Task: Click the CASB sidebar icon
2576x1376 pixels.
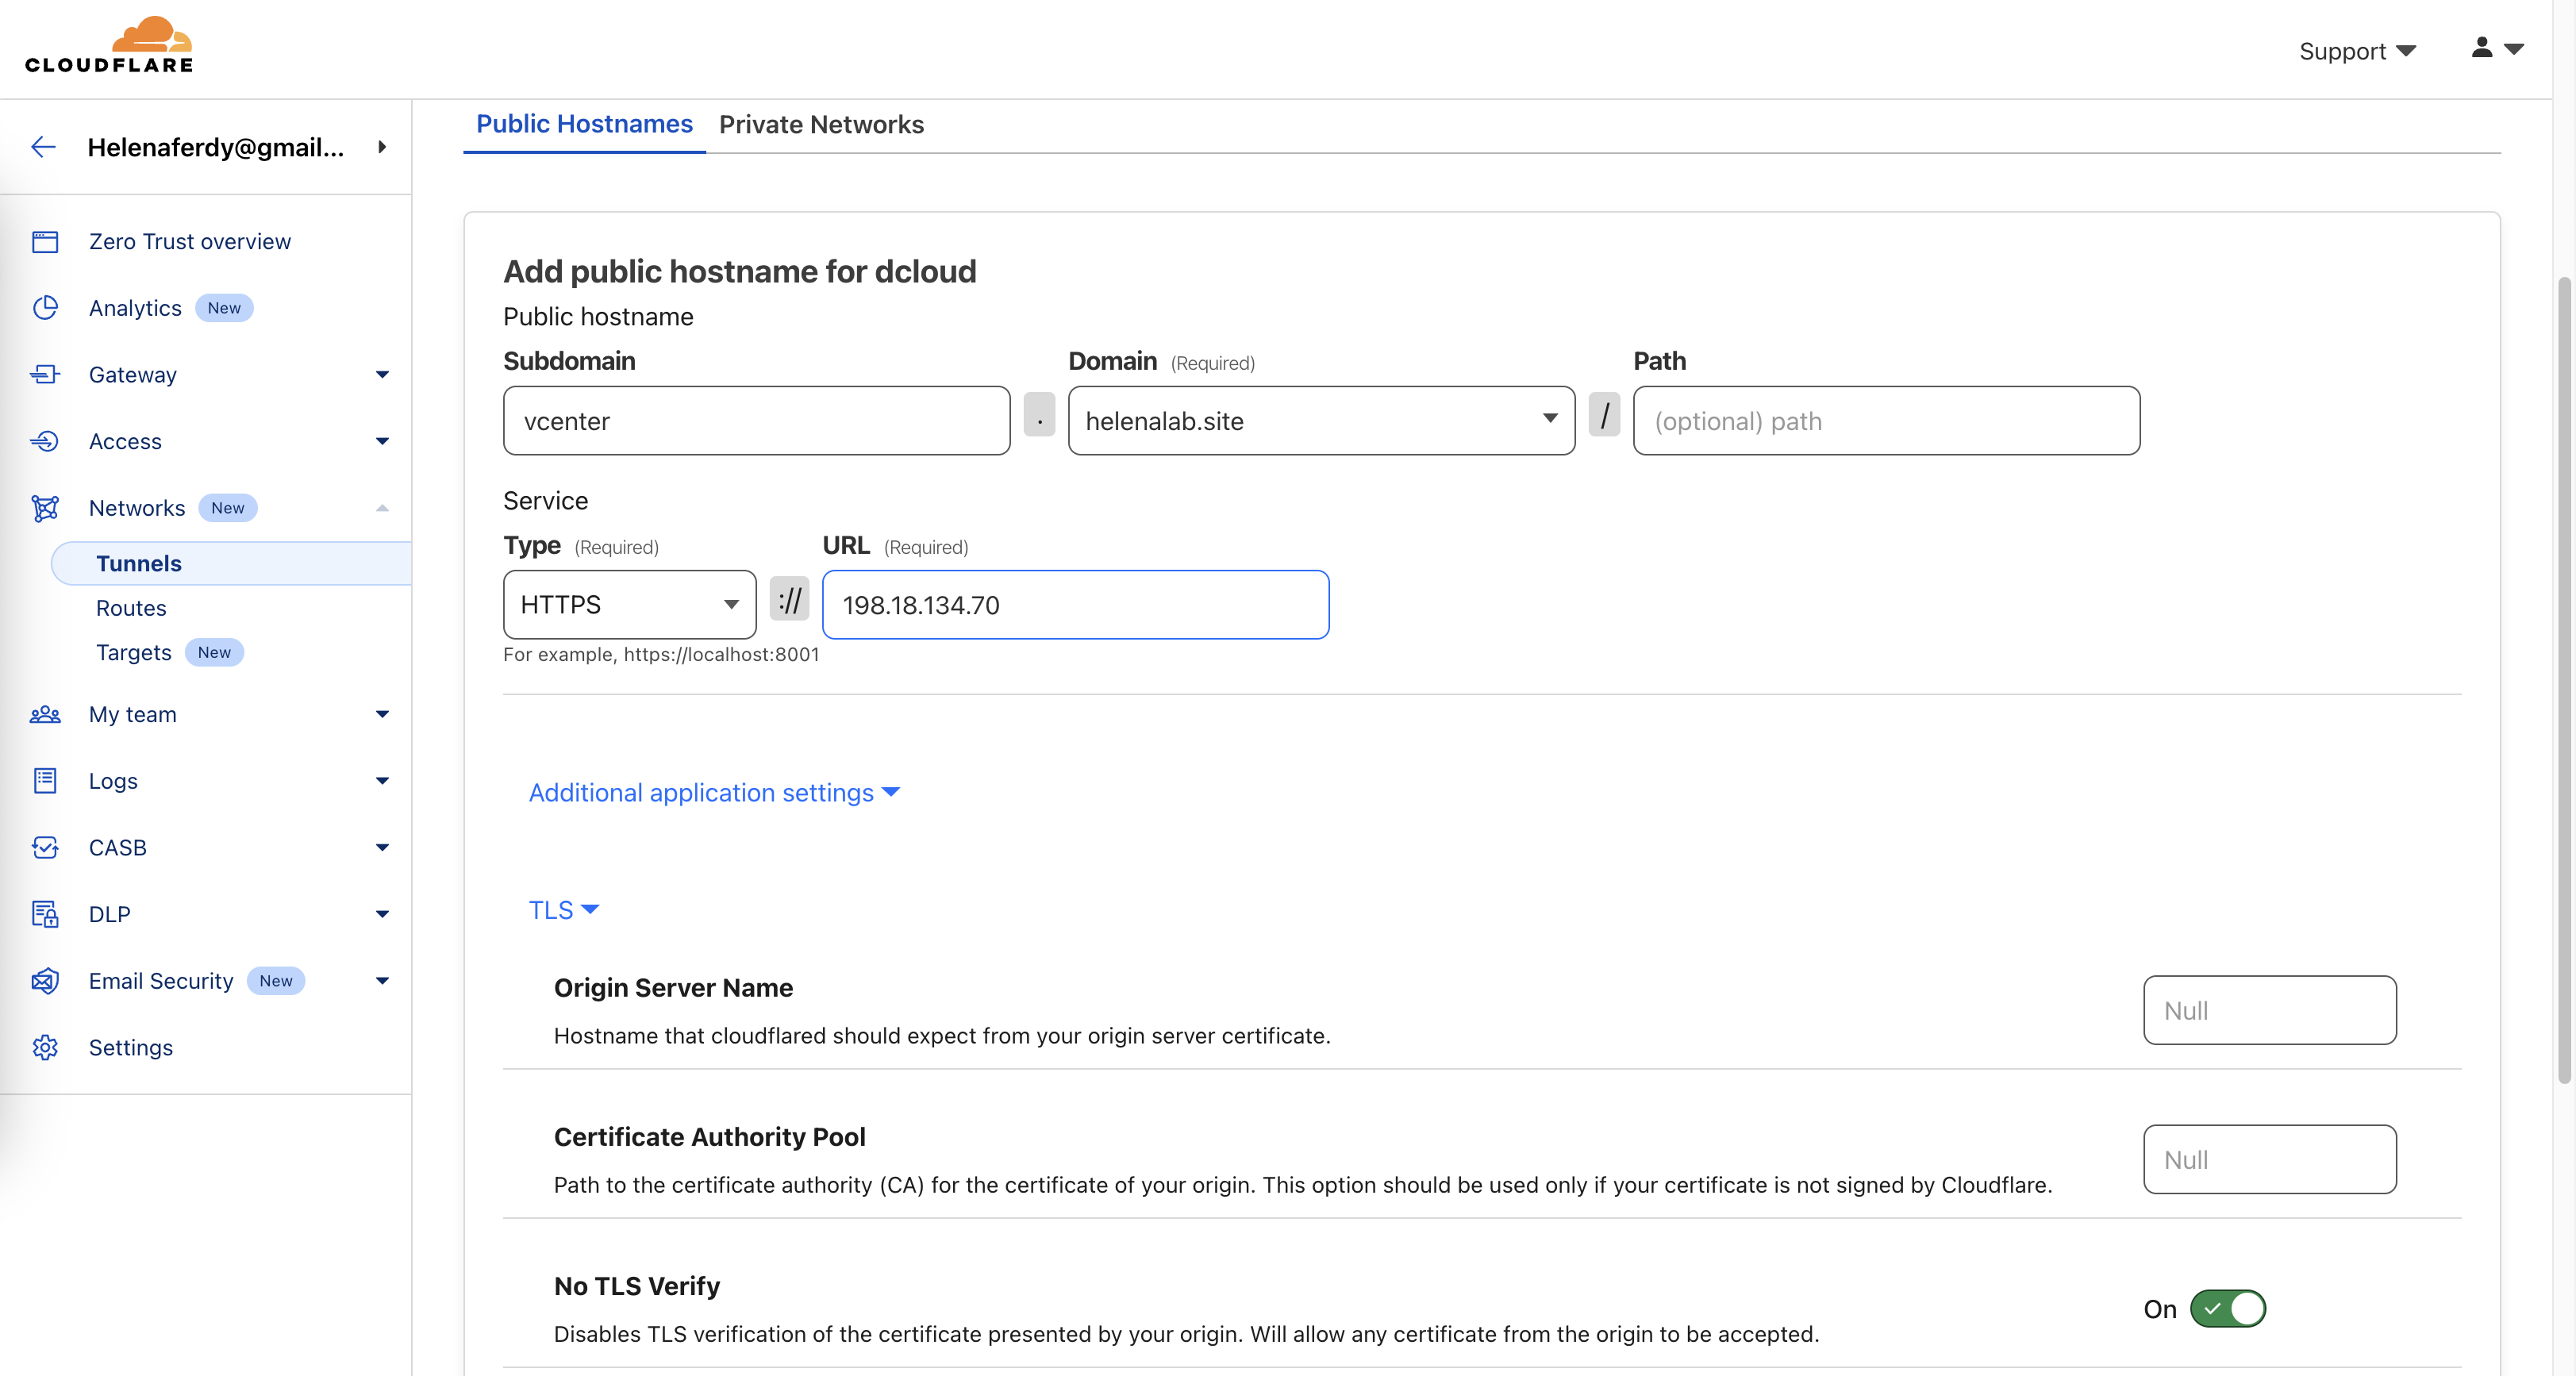Action: tap(45, 848)
